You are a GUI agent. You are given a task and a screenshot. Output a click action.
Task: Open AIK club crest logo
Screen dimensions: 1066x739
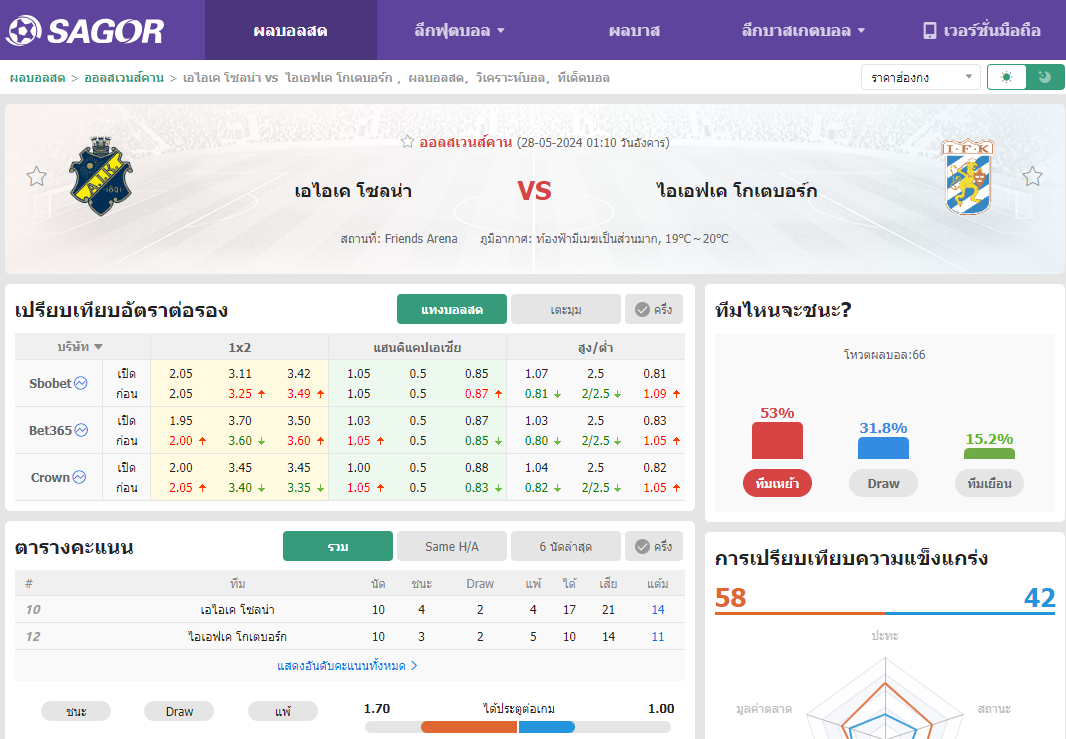point(101,176)
